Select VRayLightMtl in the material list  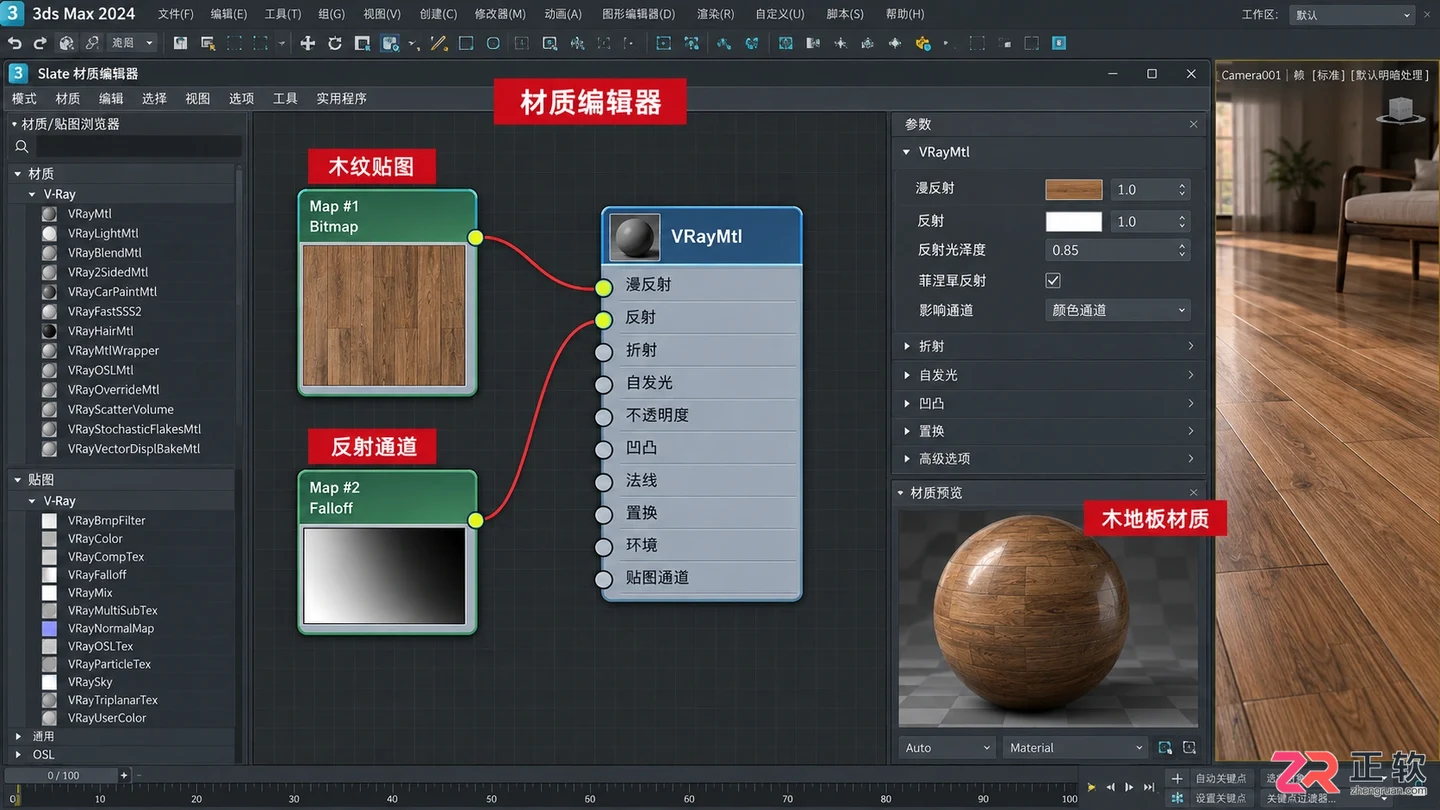[103, 233]
